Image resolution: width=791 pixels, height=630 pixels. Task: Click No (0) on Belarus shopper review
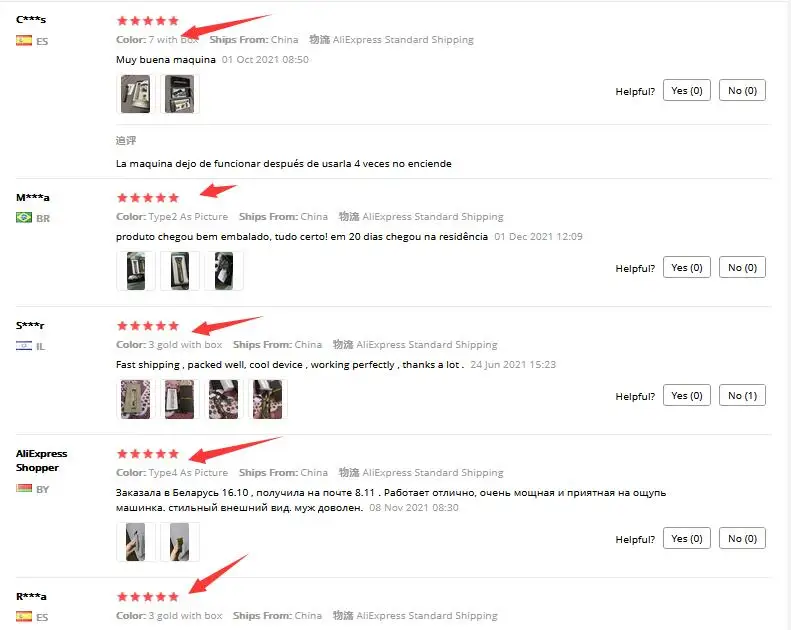pos(742,539)
